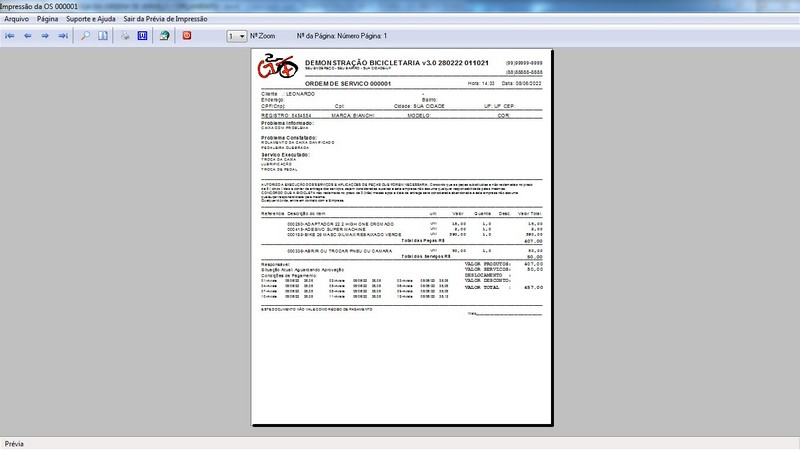Open the Suporte e Ajuda menu
Image resolution: width=800 pixels, height=450 pixels.
coord(91,19)
